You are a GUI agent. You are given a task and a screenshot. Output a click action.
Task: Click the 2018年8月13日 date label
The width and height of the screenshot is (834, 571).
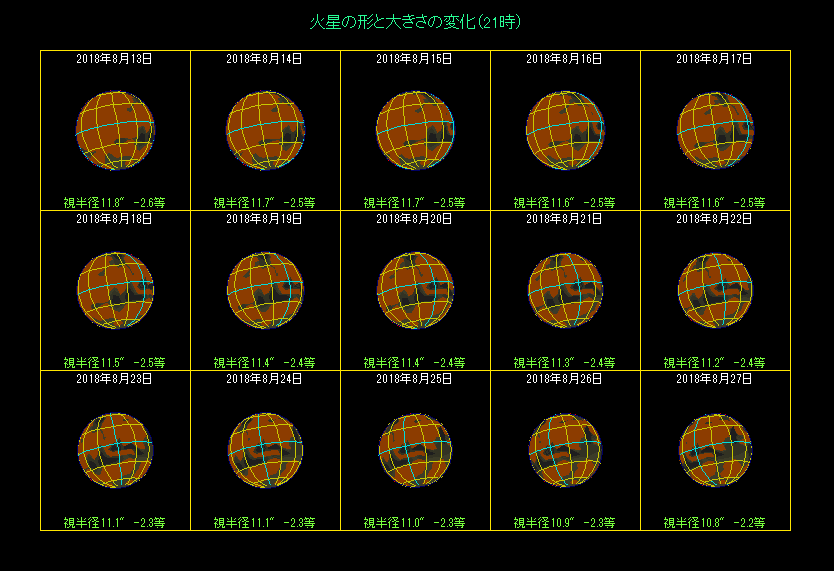[115, 59]
